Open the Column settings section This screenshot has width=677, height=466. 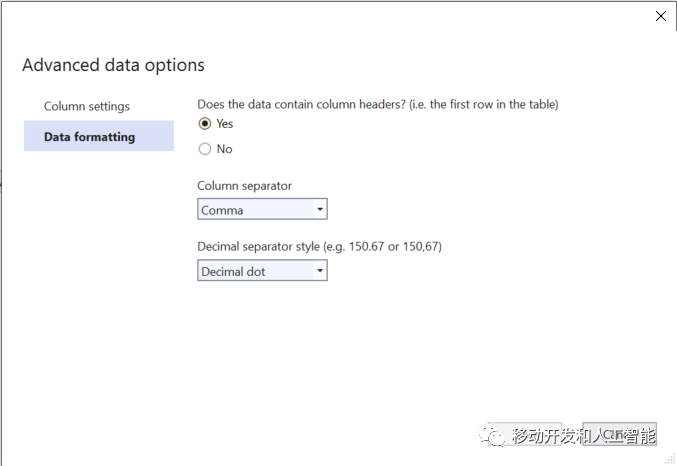(87, 106)
